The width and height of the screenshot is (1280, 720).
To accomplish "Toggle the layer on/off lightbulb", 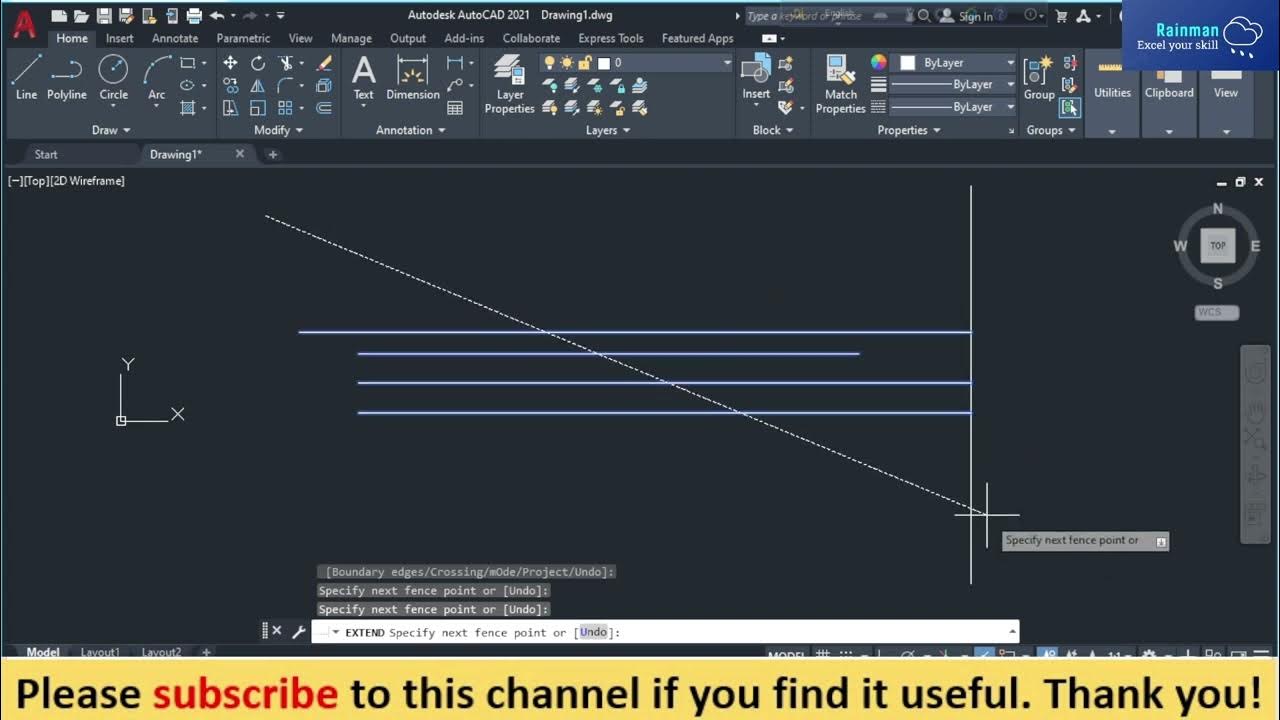I will (548, 63).
